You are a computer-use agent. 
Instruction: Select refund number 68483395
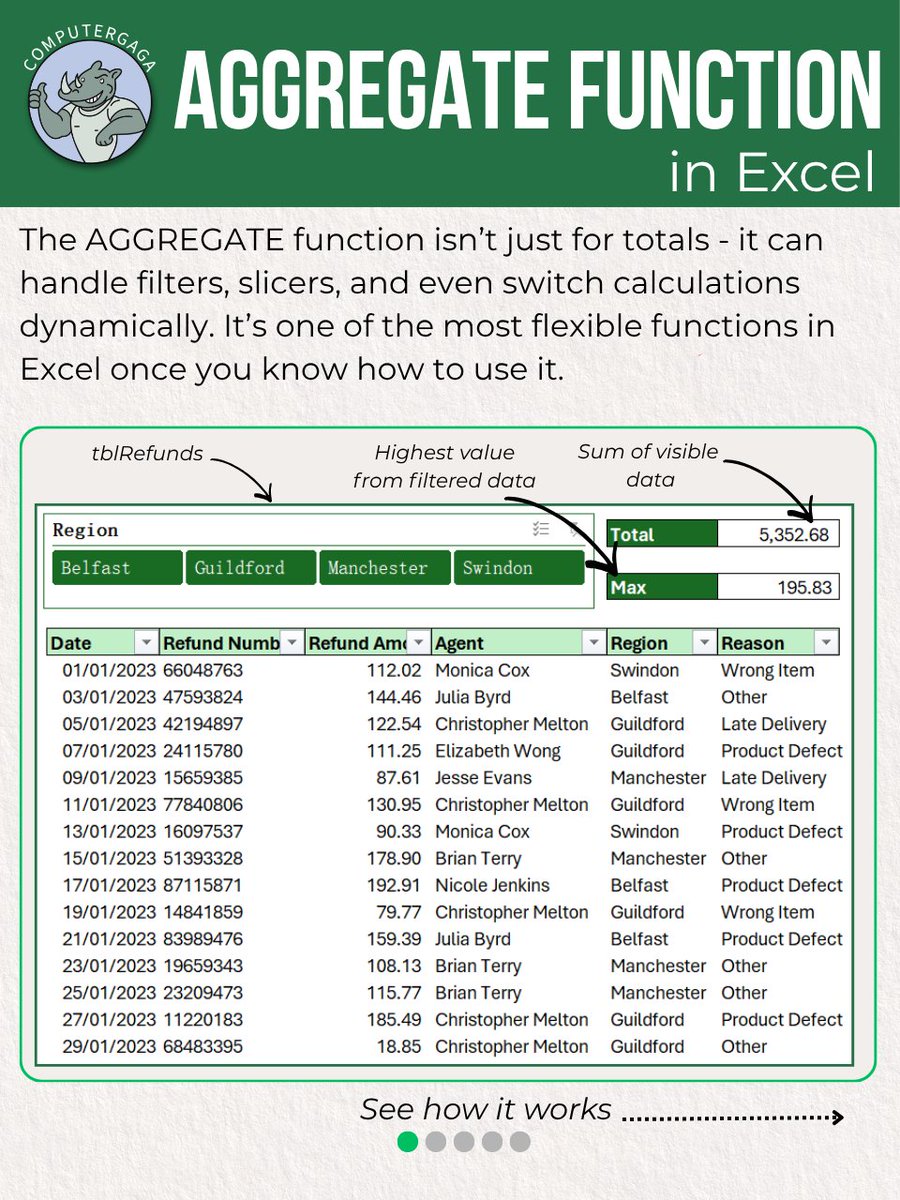click(203, 1048)
